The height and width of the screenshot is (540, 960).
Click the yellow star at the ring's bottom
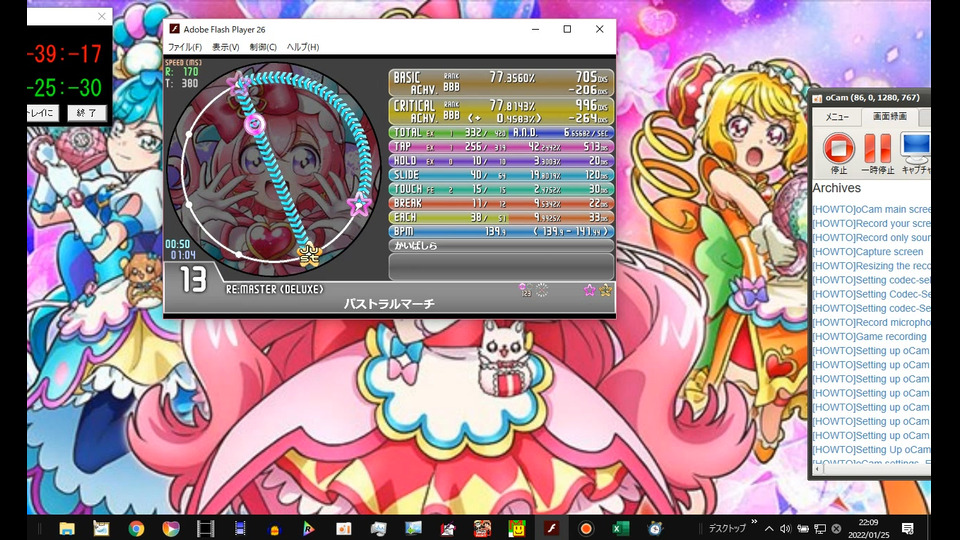[x=309, y=254]
